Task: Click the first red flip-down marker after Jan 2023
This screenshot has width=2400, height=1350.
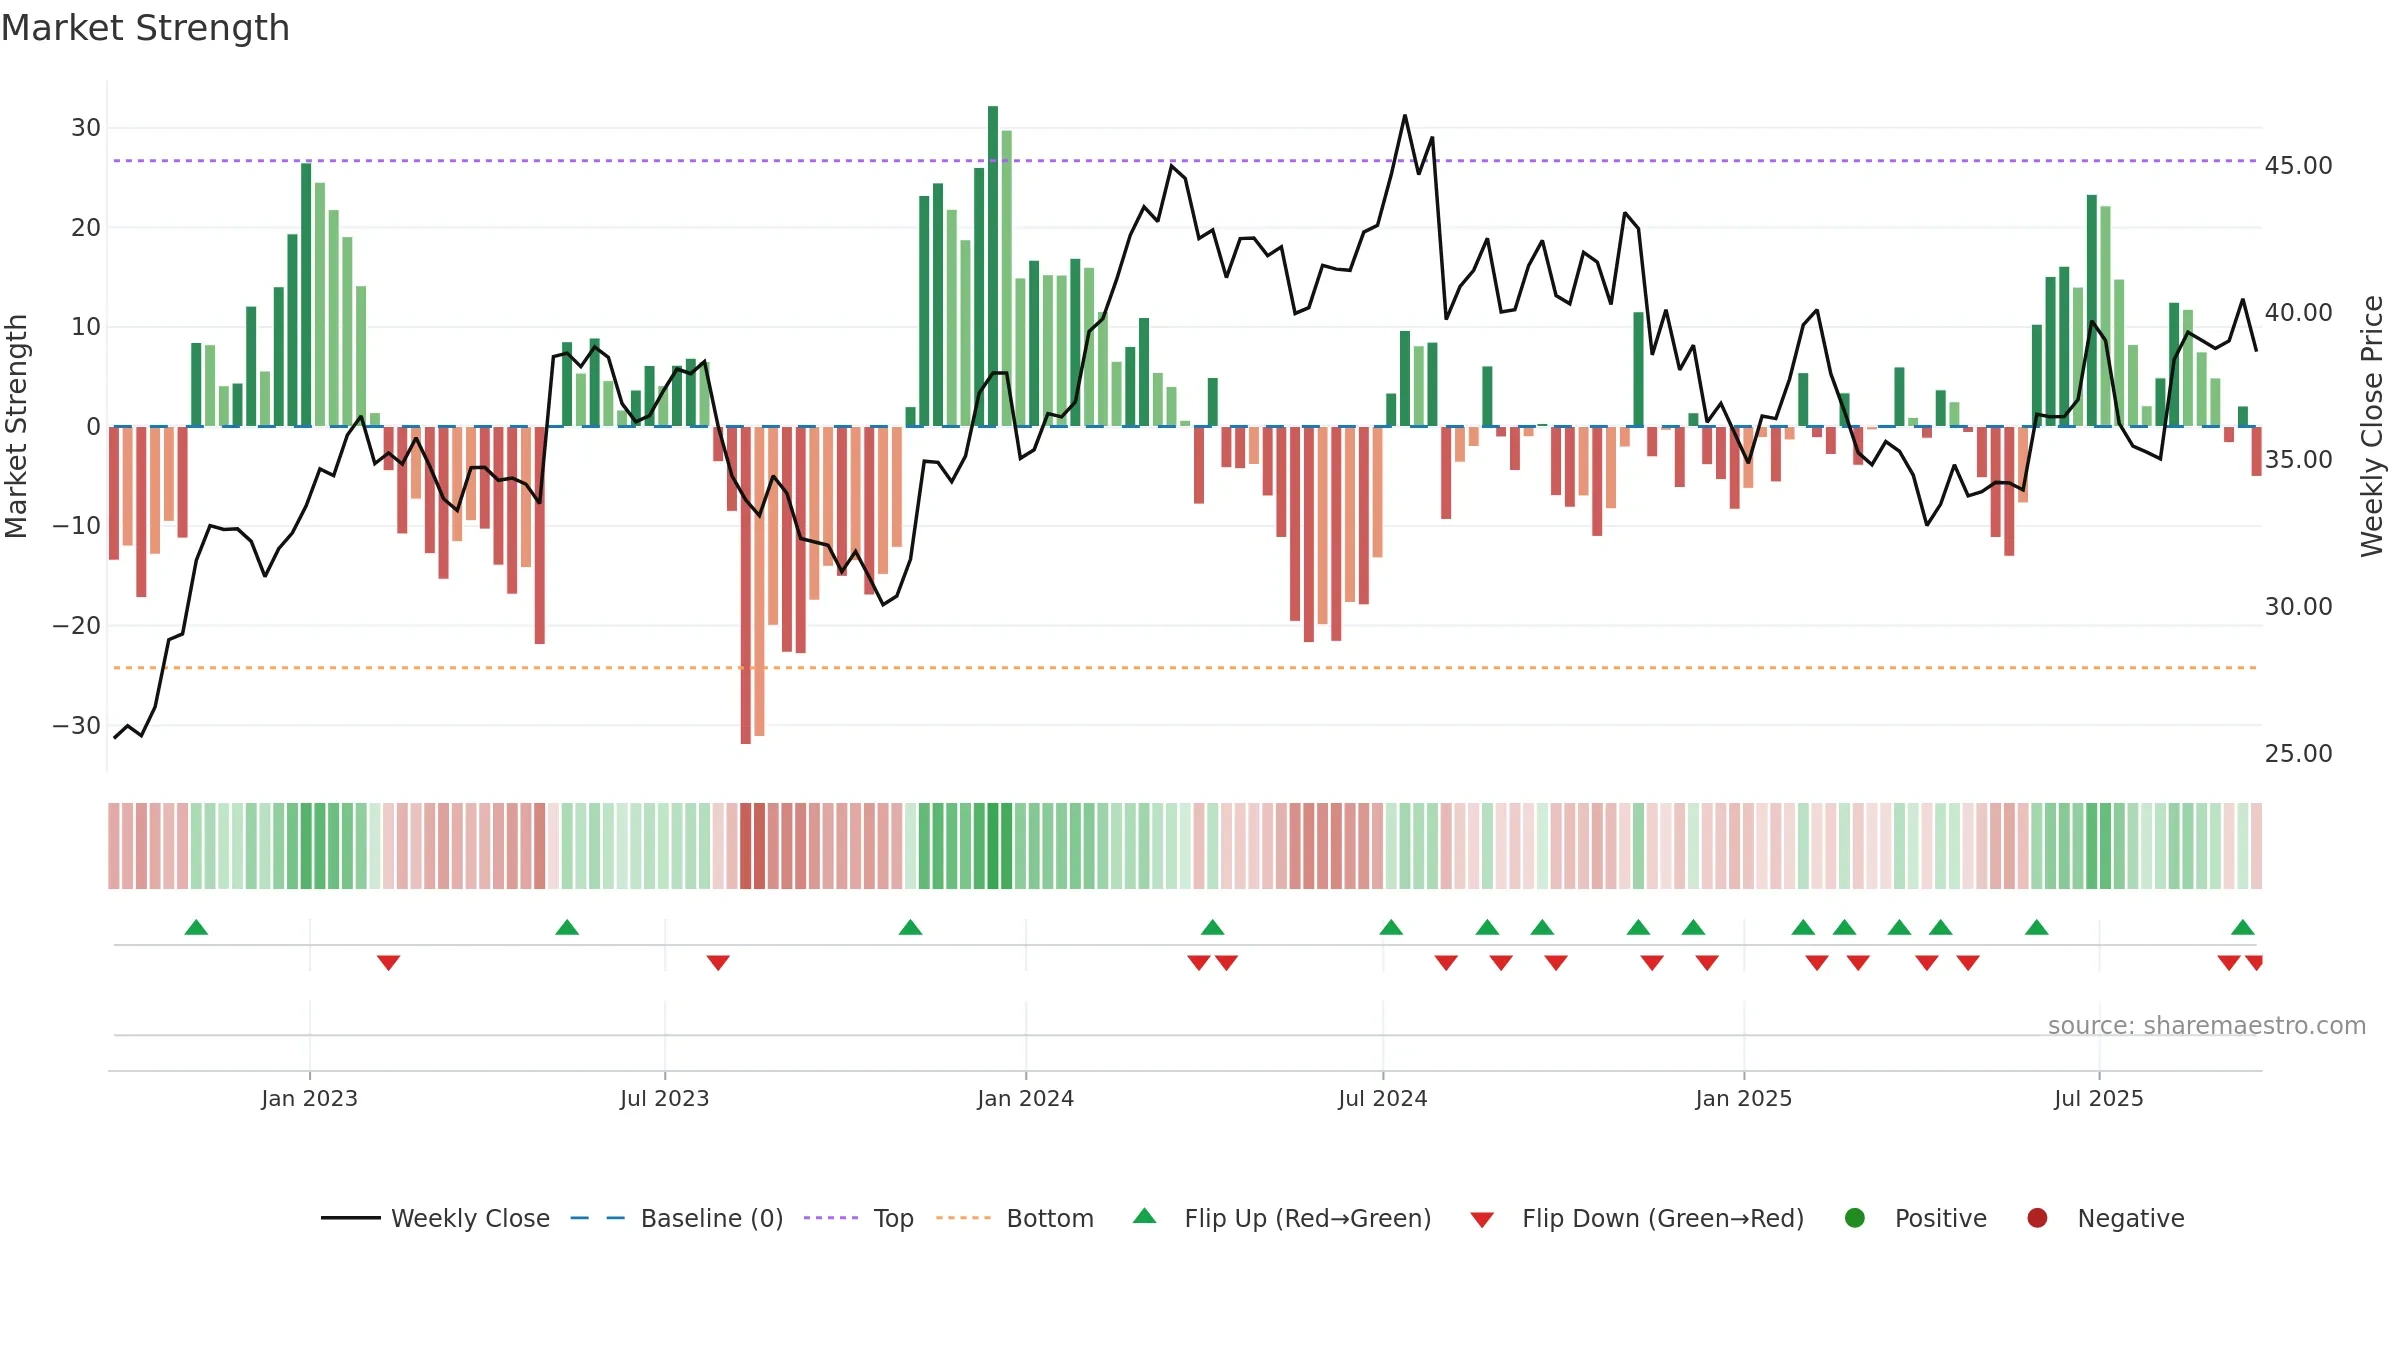Action: click(x=389, y=963)
